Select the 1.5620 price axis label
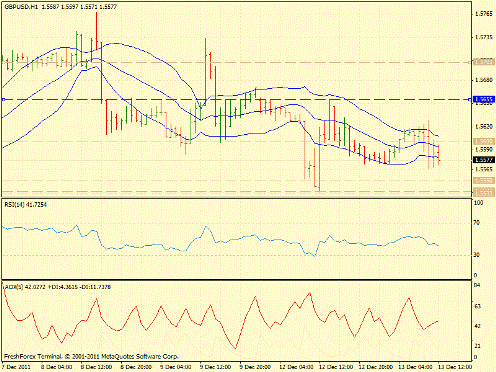 click(x=483, y=127)
